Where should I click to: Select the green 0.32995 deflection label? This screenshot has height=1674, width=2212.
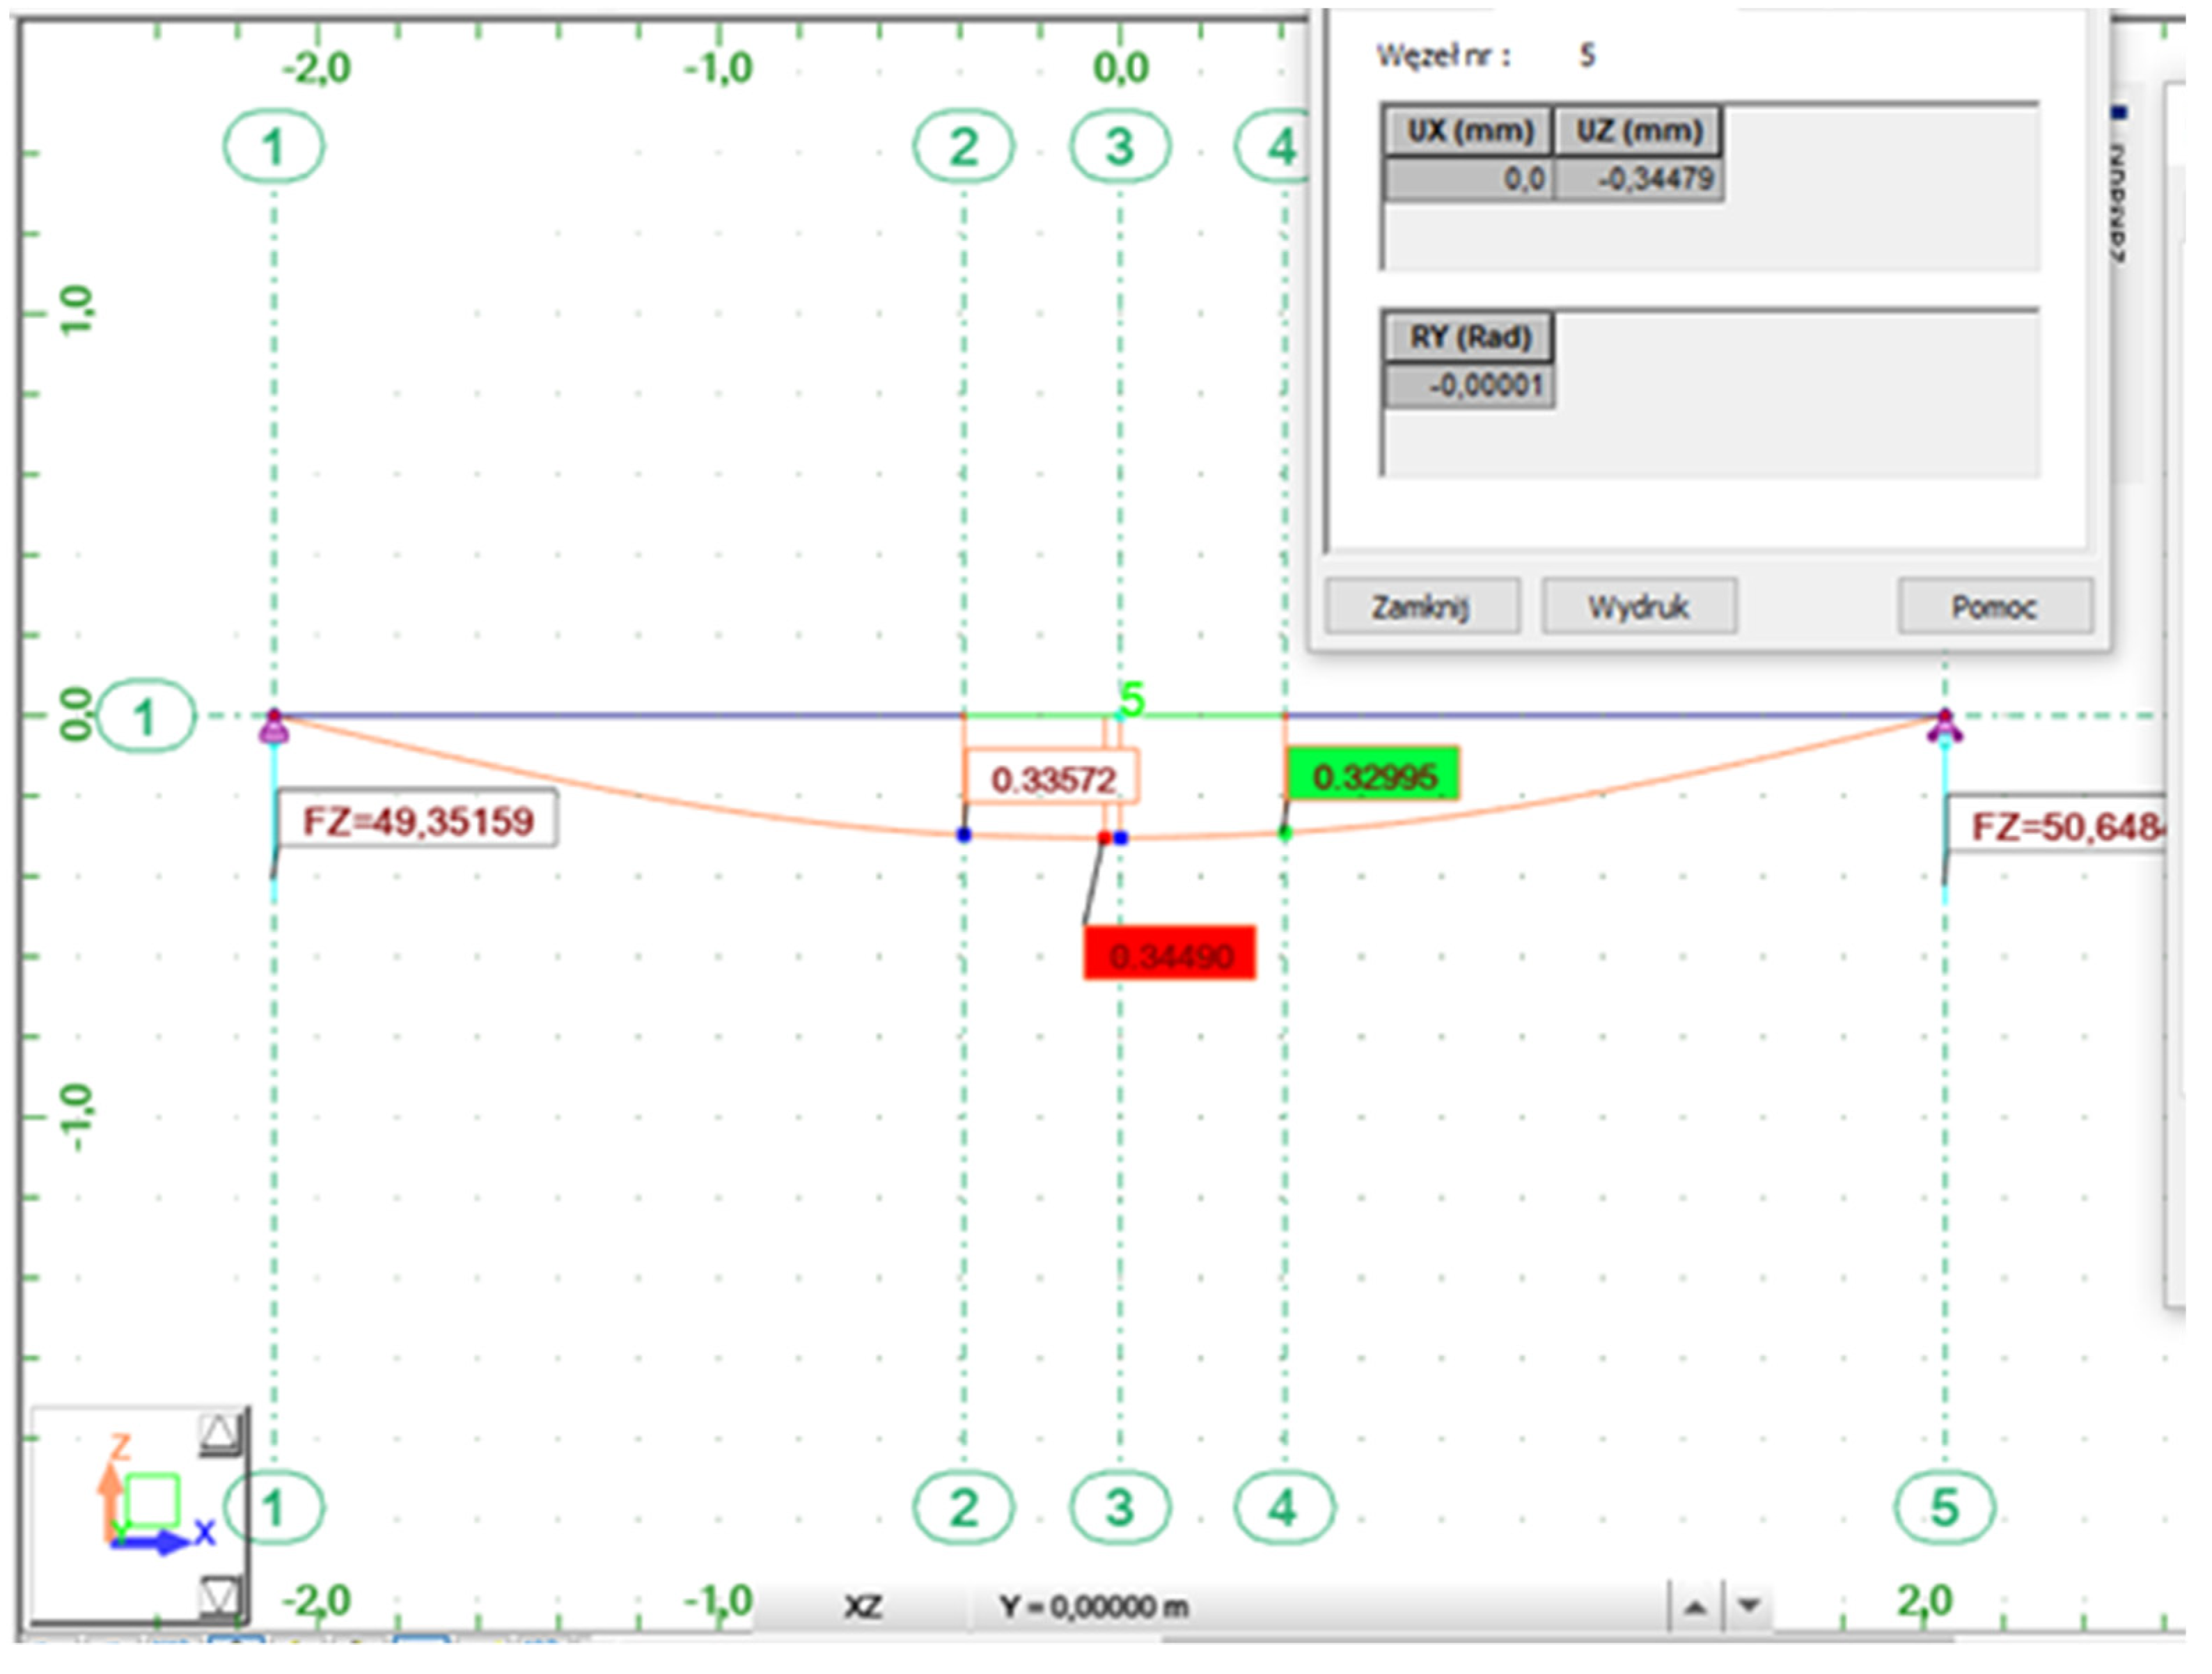coord(1373,776)
